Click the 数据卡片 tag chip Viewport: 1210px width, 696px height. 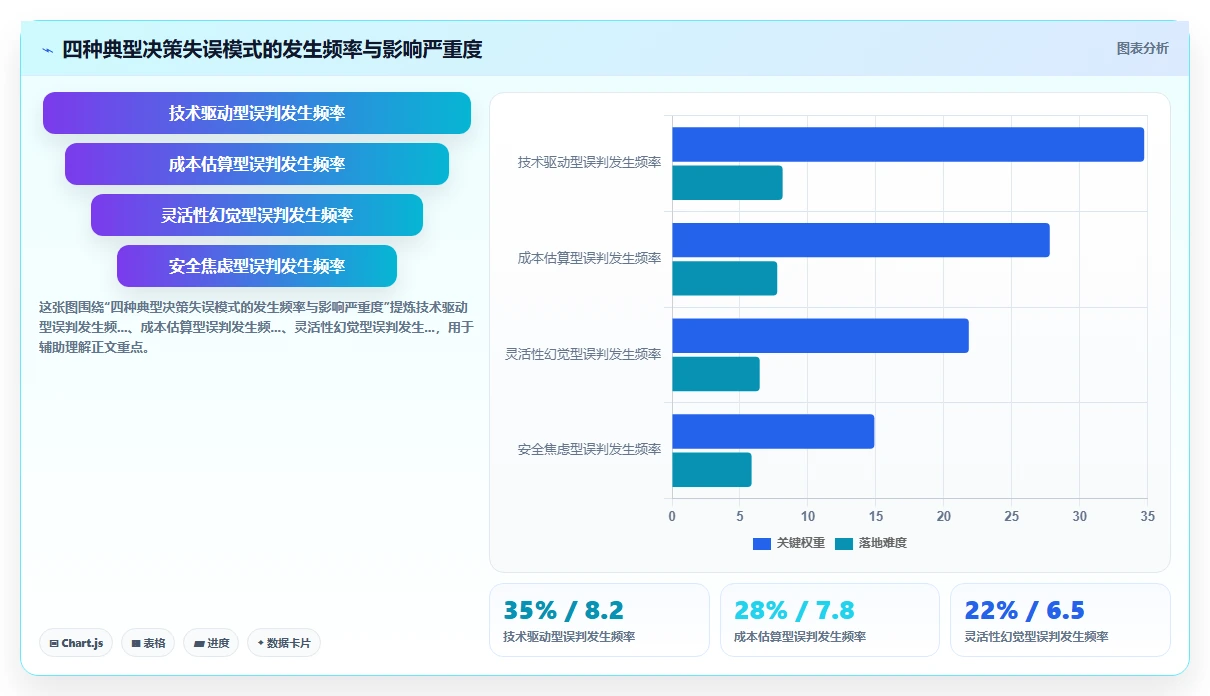click(x=284, y=643)
